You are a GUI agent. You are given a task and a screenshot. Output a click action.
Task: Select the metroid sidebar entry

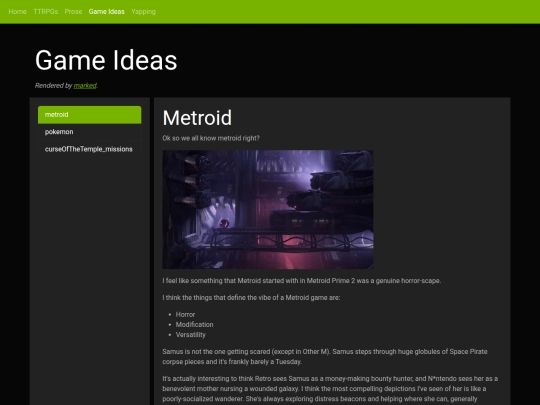tap(90, 115)
